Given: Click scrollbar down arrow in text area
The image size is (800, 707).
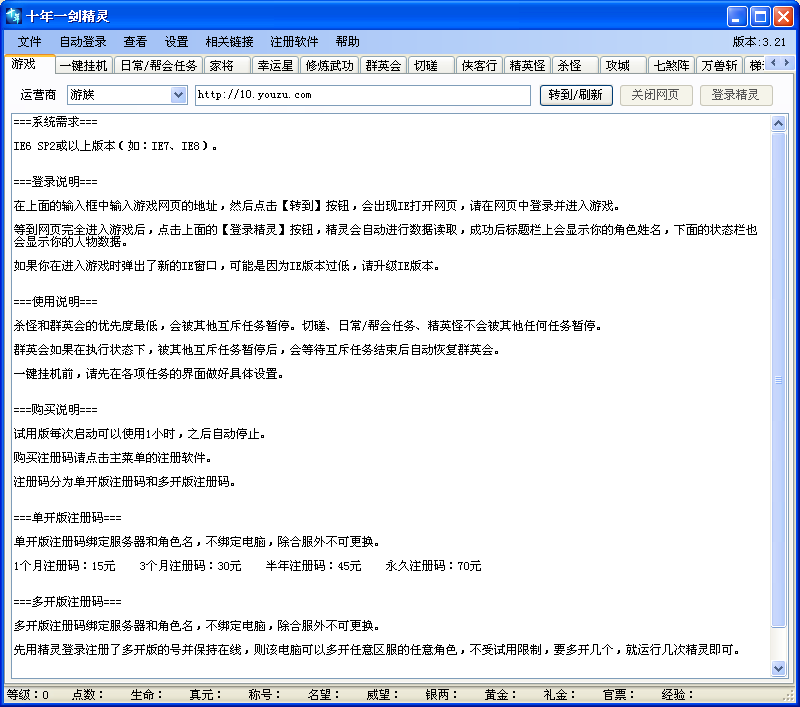Looking at the screenshot, I should pos(779,668).
